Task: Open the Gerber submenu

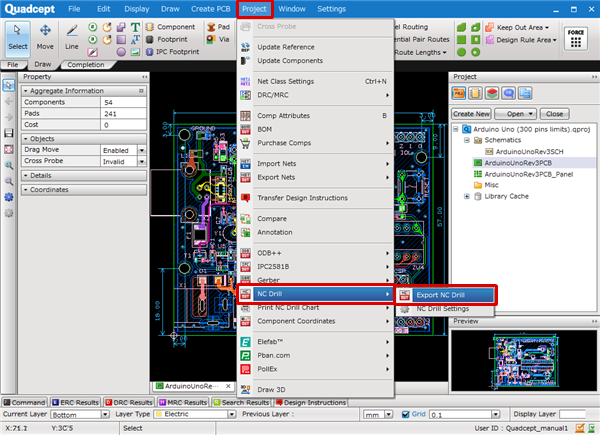Action: coord(315,280)
